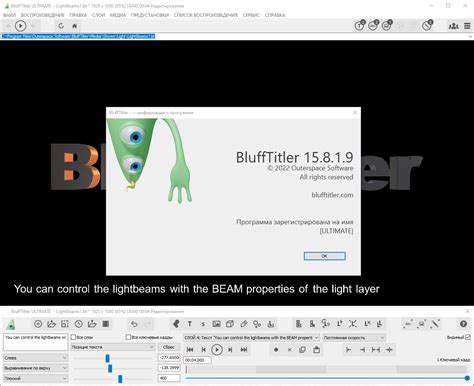Screen dimensions: 474x386
Task: Add a text layer with the T icon
Action: [x=190, y=324]
